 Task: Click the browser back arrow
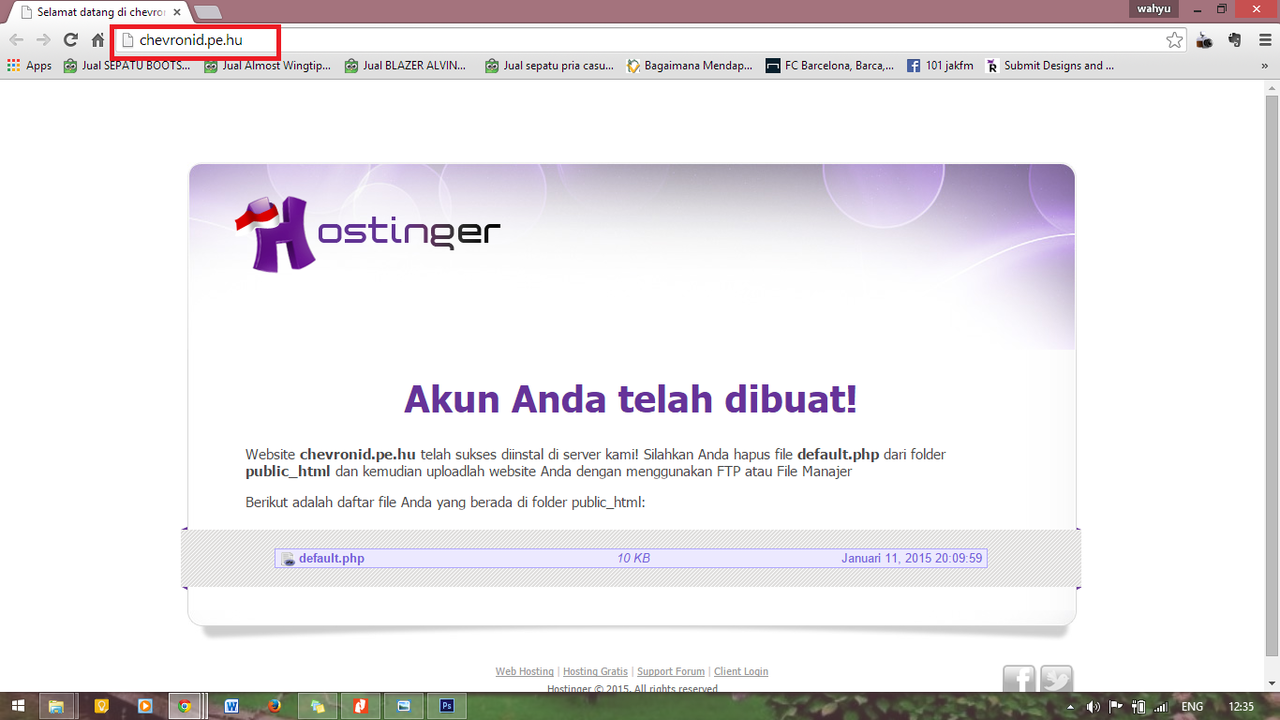pos(16,40)
